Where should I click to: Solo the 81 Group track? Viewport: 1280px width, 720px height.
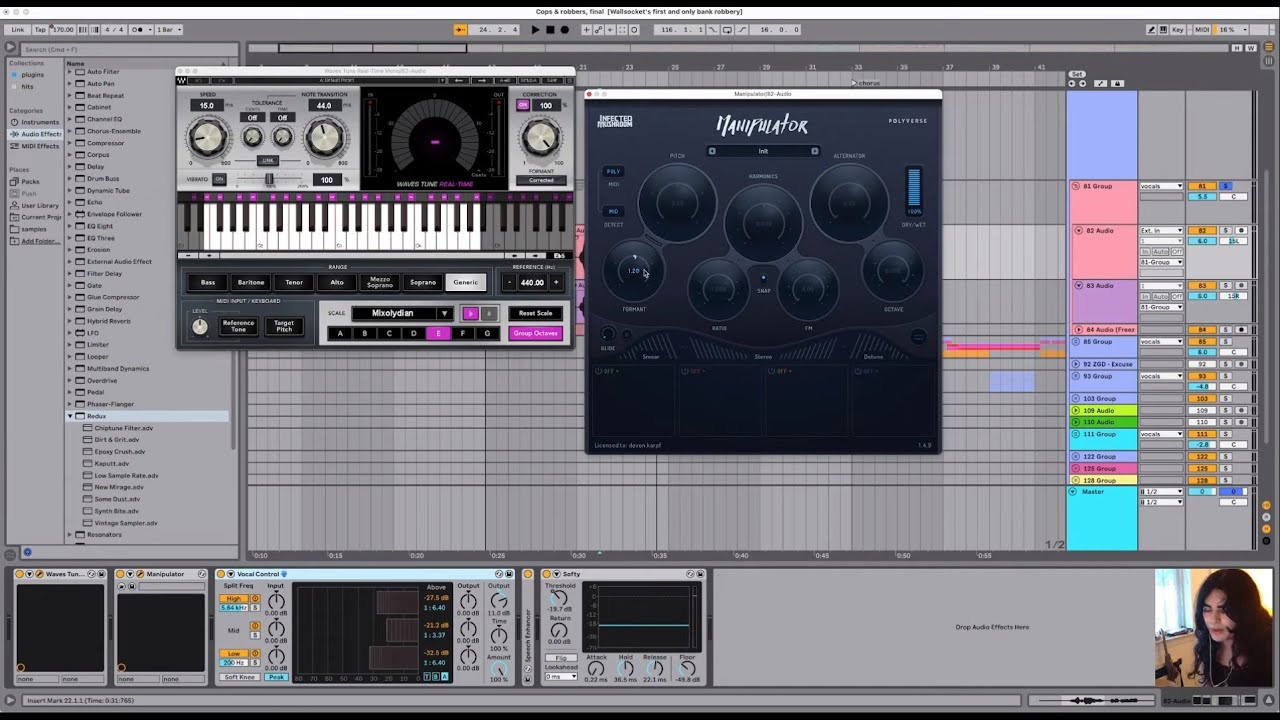pyautogui.click(x=1226, y=186)
